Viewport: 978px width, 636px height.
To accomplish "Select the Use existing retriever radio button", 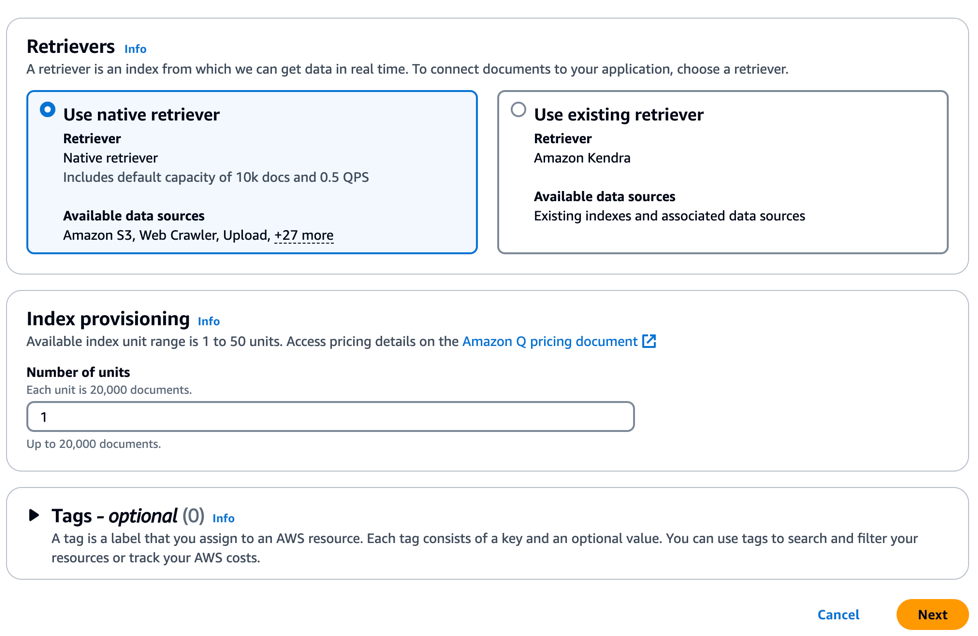I will (x=518, y=110).
